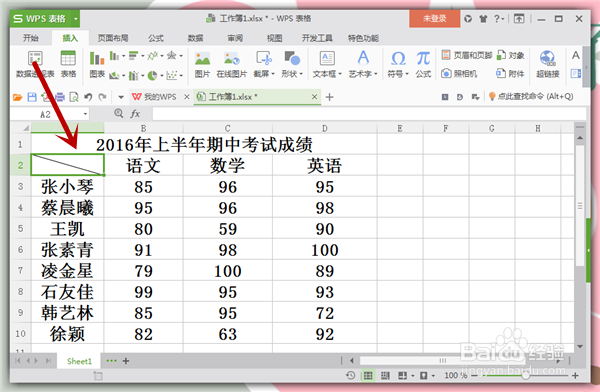
Task: Zoom in with the plus button
Action: [x=575, y=376]
